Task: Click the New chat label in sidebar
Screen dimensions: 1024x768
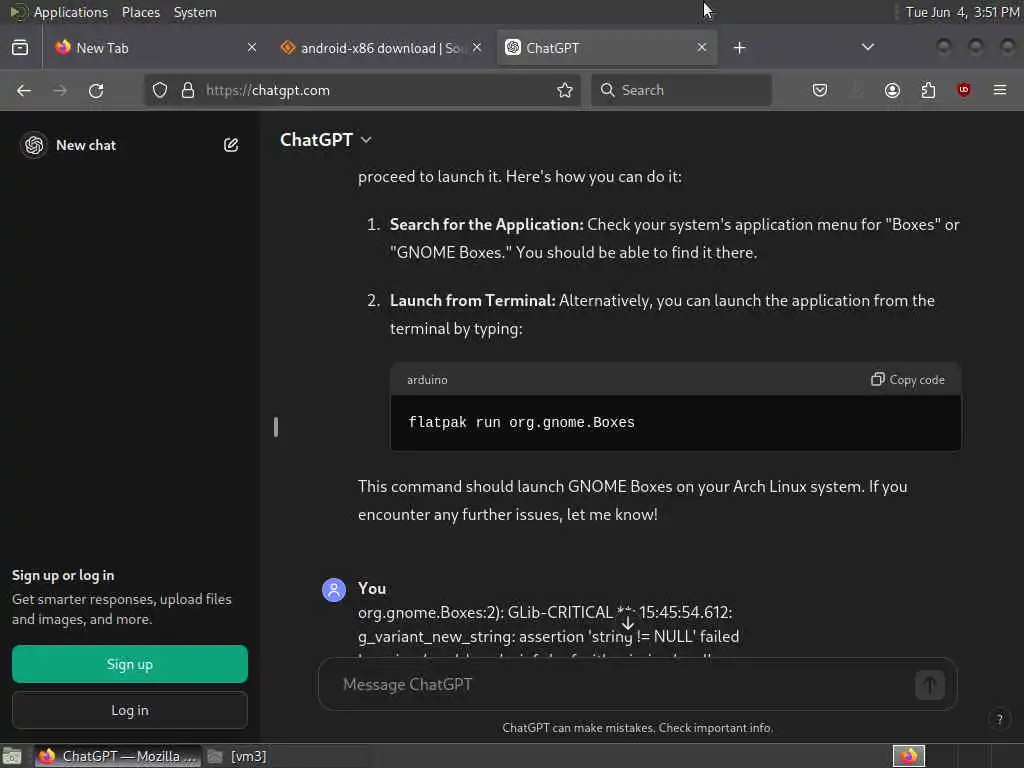Action: [86, 145]
